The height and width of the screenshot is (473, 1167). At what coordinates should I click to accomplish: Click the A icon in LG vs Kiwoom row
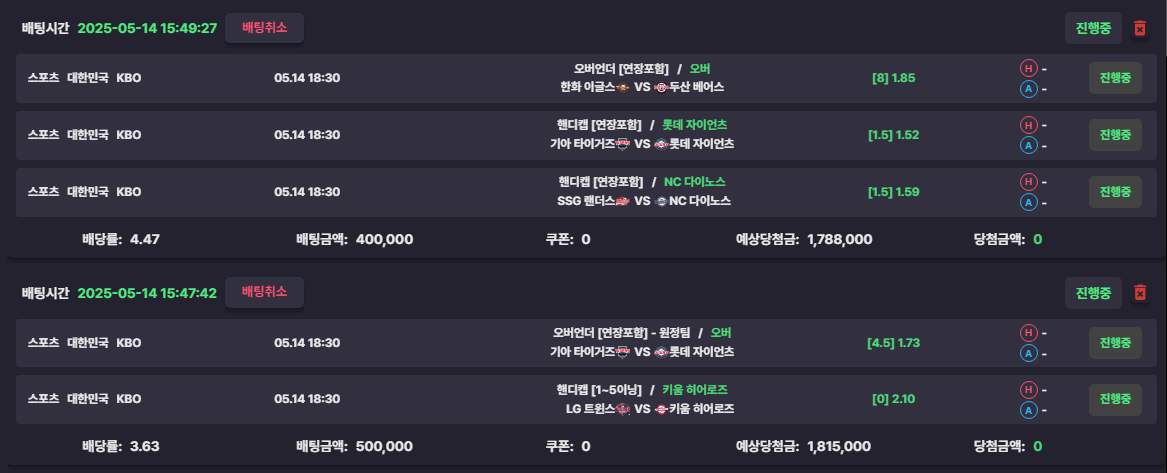coord(1028,411)
